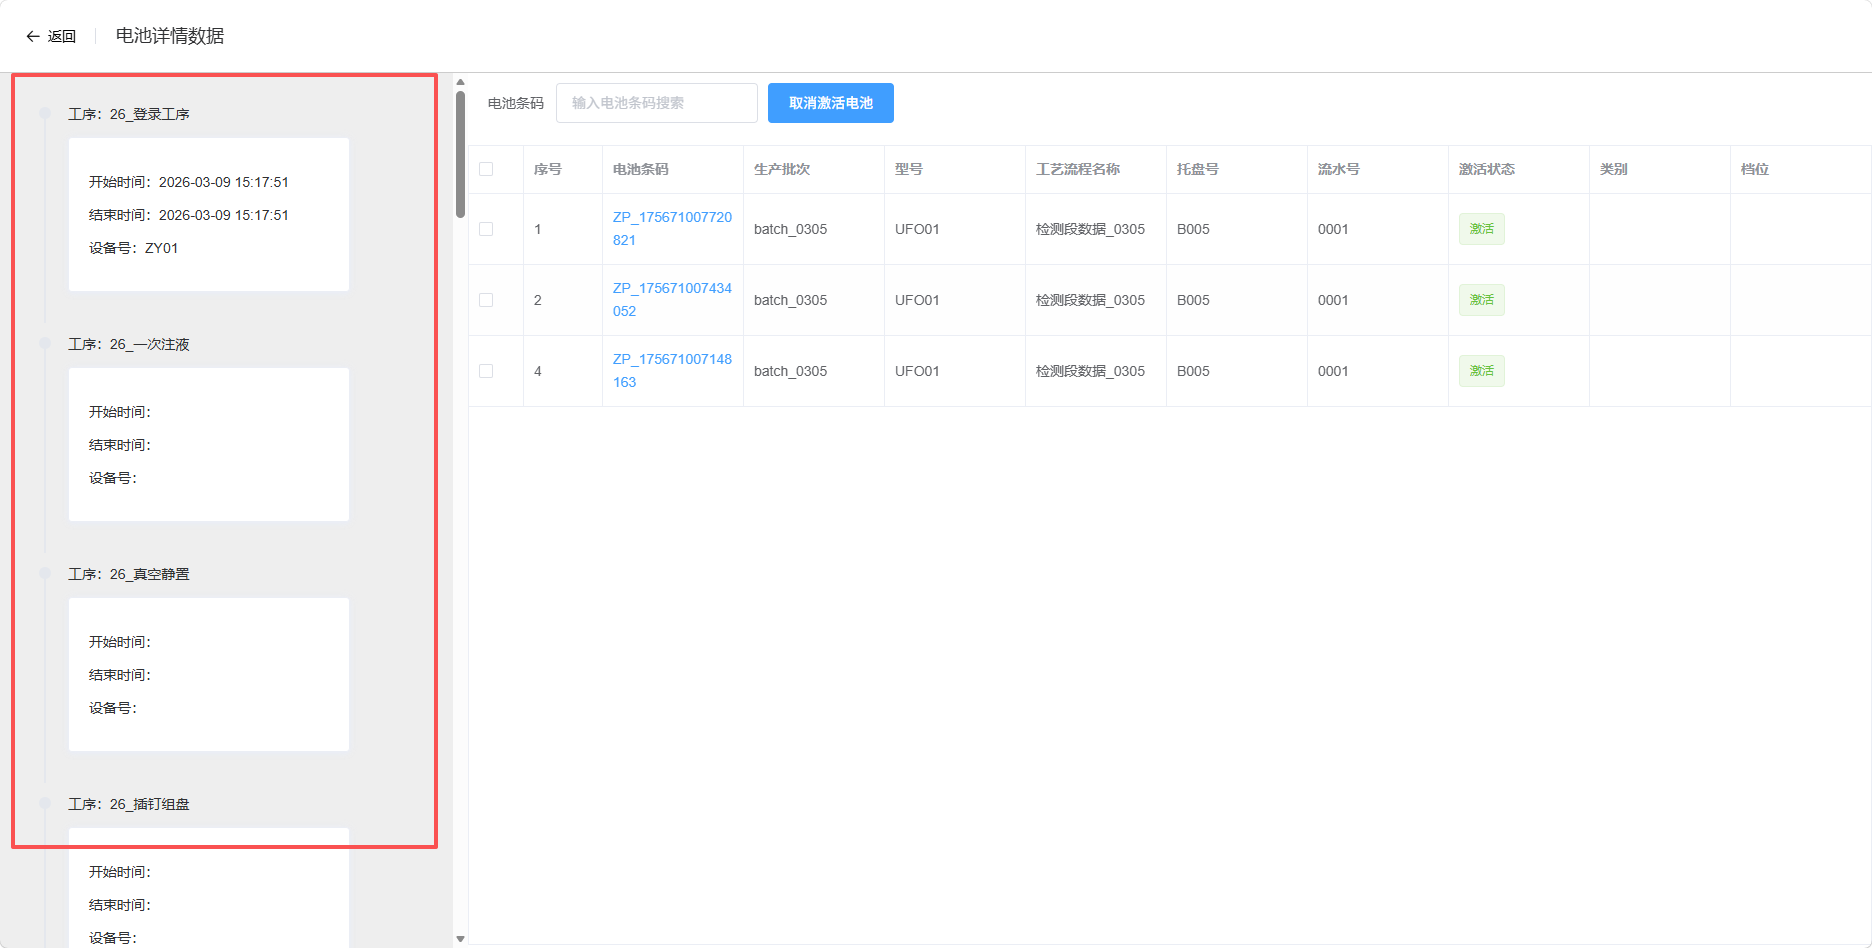This screenshot has height=948, width=1872.
Task: Click the 电池详情数据 page title
Action: point(170,36)
